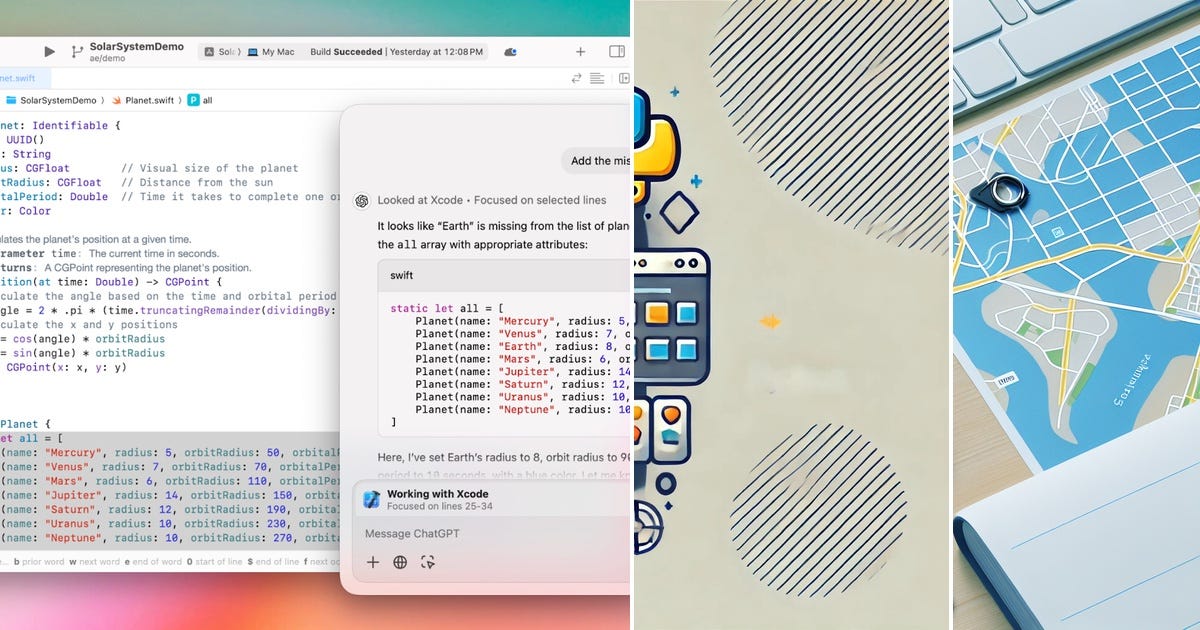
Task: Click the cloud icon in the Xcode toolbar
Action: (510, 51)
